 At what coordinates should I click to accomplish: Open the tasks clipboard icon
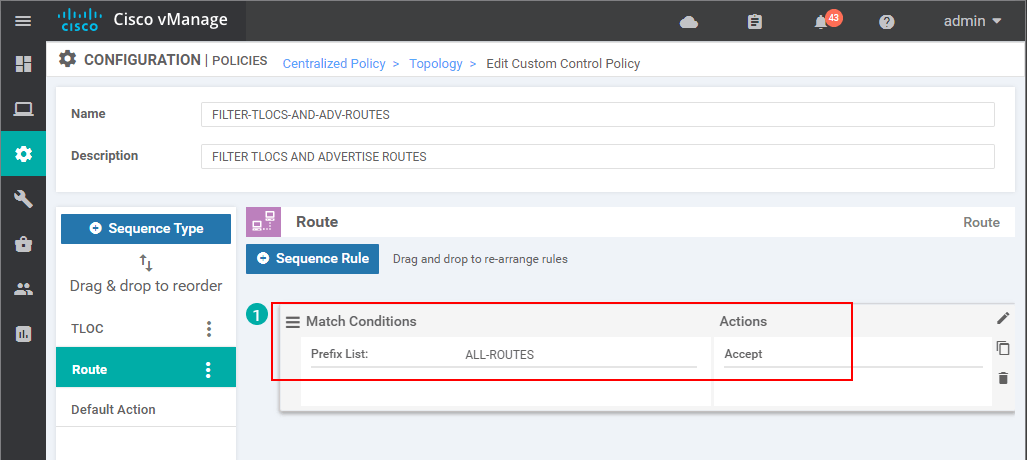(755, 22)
